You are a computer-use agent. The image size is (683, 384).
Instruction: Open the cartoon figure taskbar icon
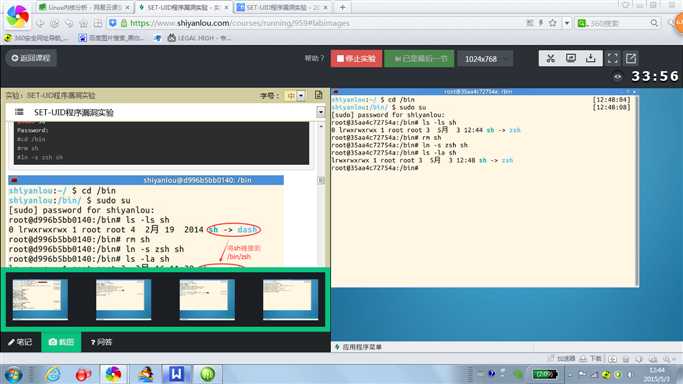point(145,374)
